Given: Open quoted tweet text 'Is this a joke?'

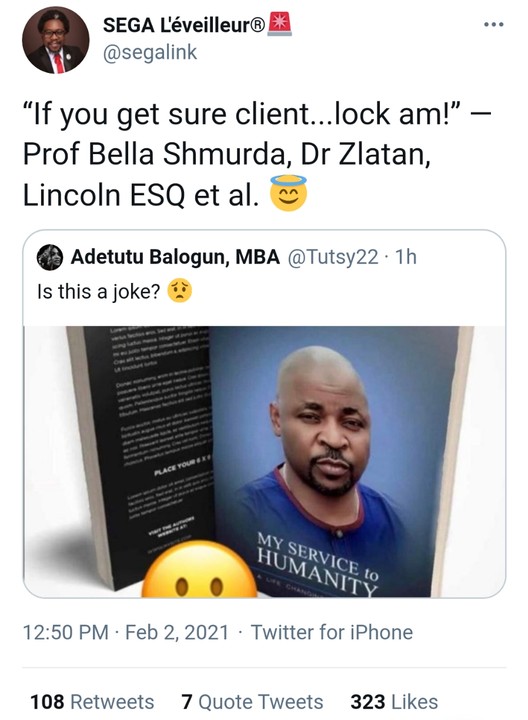Looking at the screenshot, I should point(98,291).
